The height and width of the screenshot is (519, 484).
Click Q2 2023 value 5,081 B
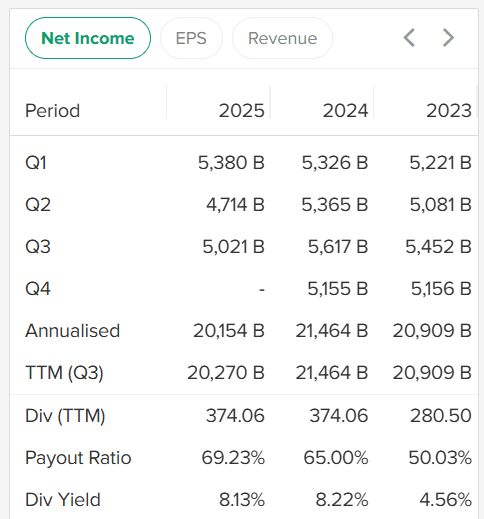[441, 204]
